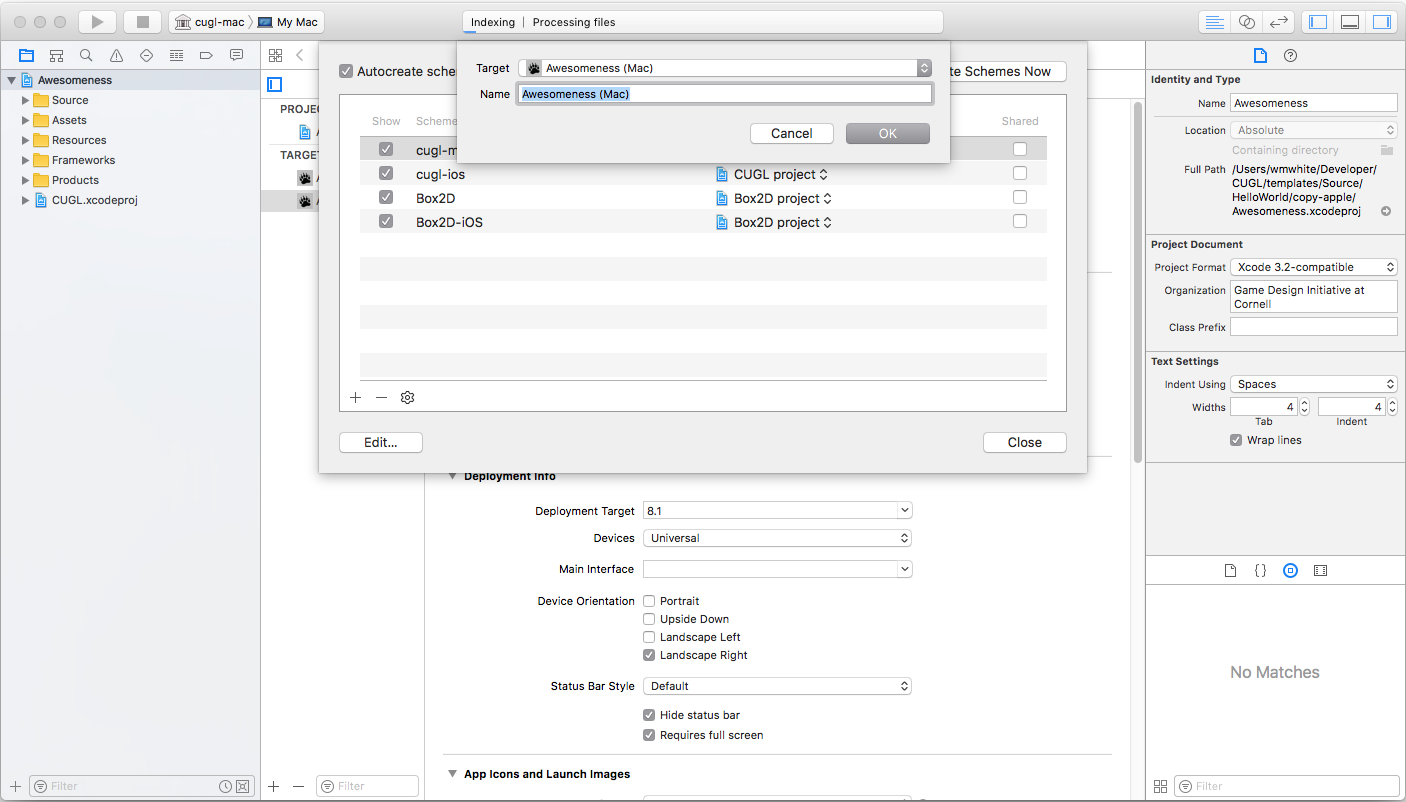Screen dimensions: 1406x802
Task: Click the Edit... button
Action: tap(380, 442)
